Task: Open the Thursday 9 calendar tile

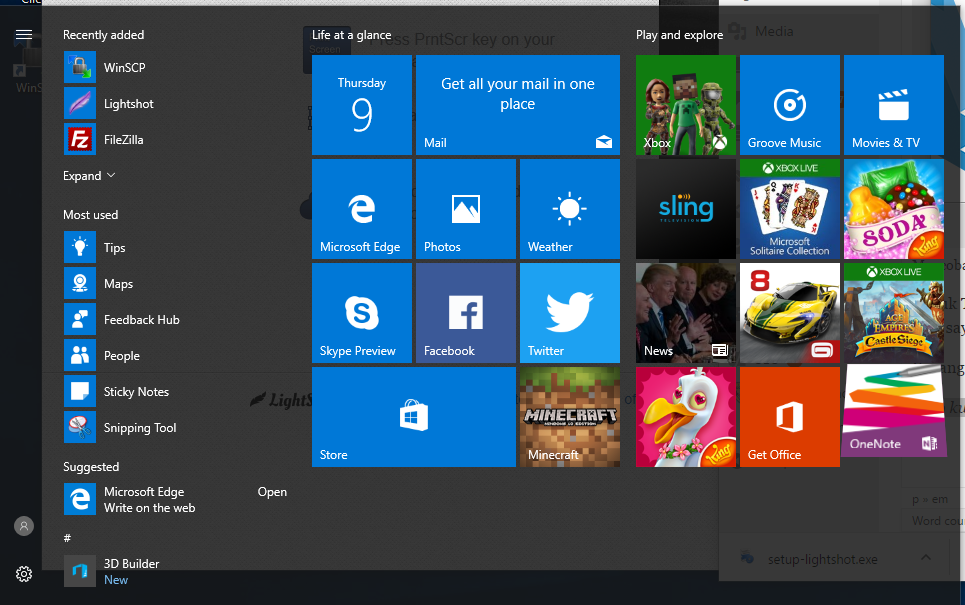Action: click(362, 105)
